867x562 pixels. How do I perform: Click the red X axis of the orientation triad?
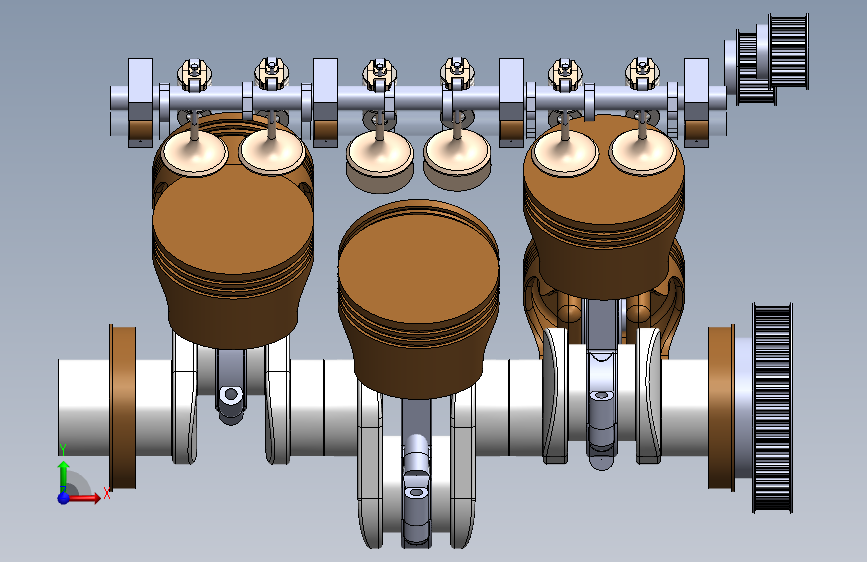(85, 498)
